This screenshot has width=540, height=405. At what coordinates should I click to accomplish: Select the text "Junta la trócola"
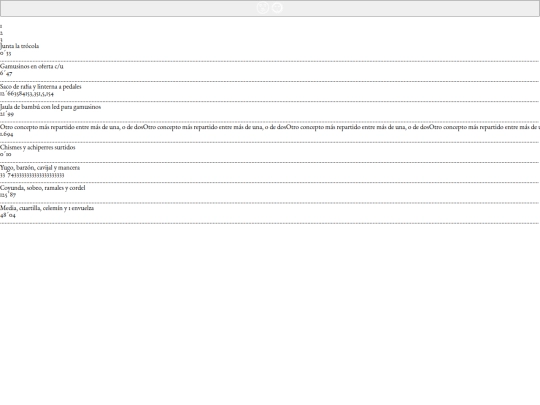(x=20, y=46)
